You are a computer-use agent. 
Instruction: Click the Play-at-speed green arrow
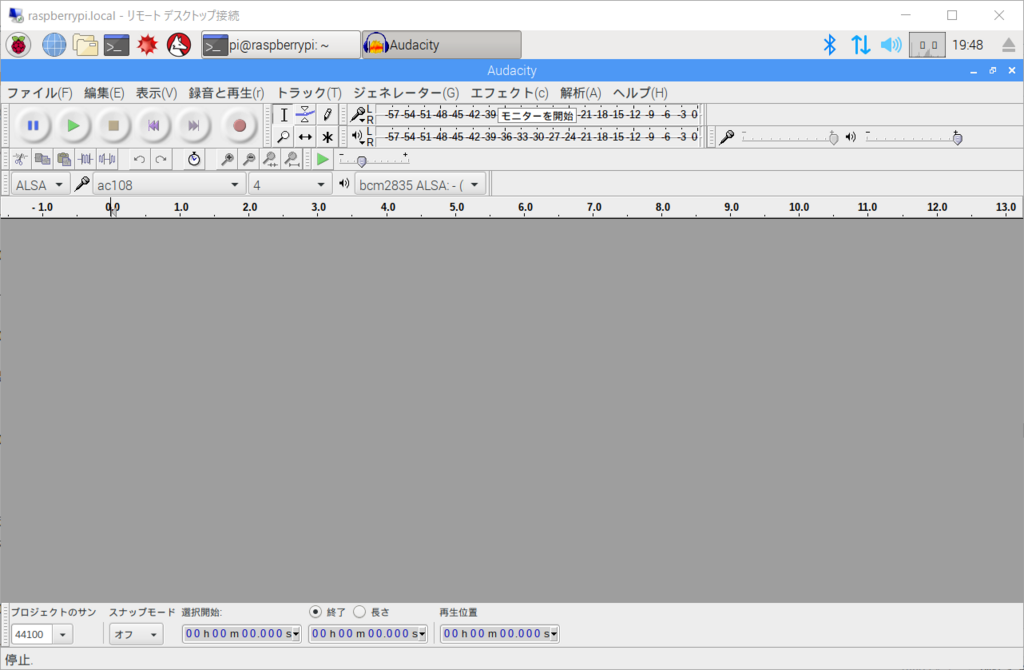point(323,159)
